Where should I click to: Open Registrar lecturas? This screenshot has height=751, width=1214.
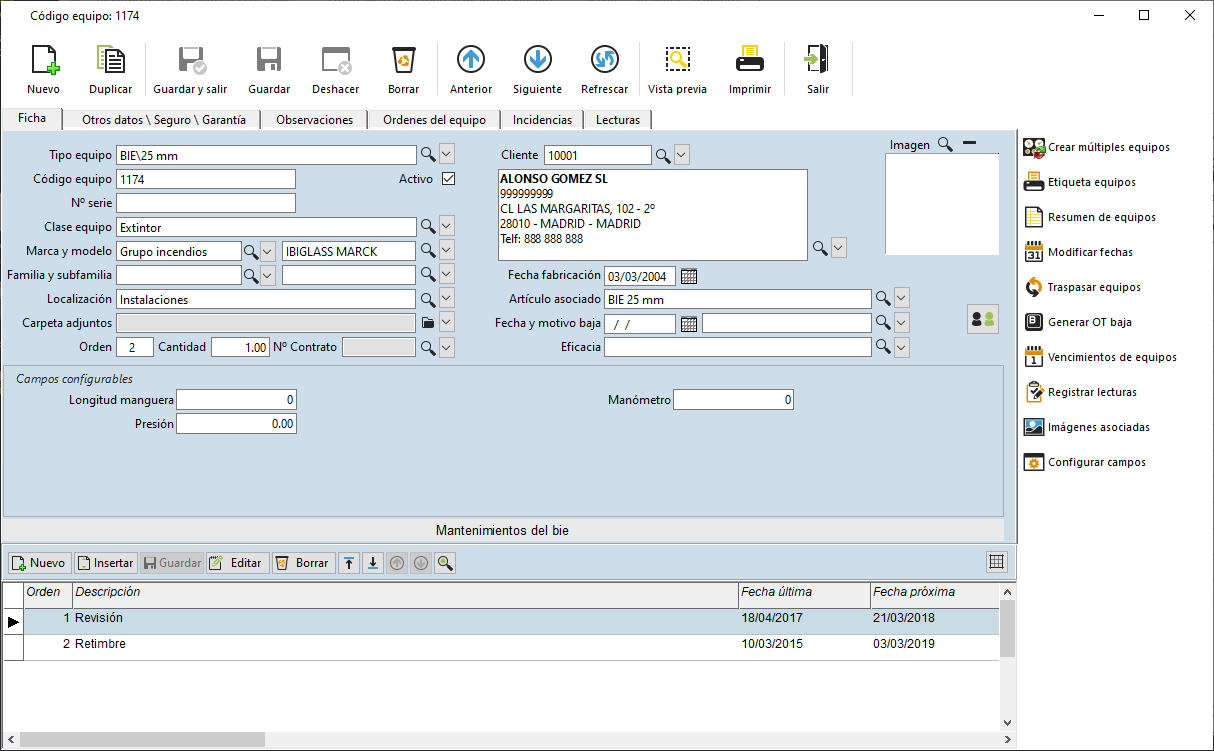1080,392
